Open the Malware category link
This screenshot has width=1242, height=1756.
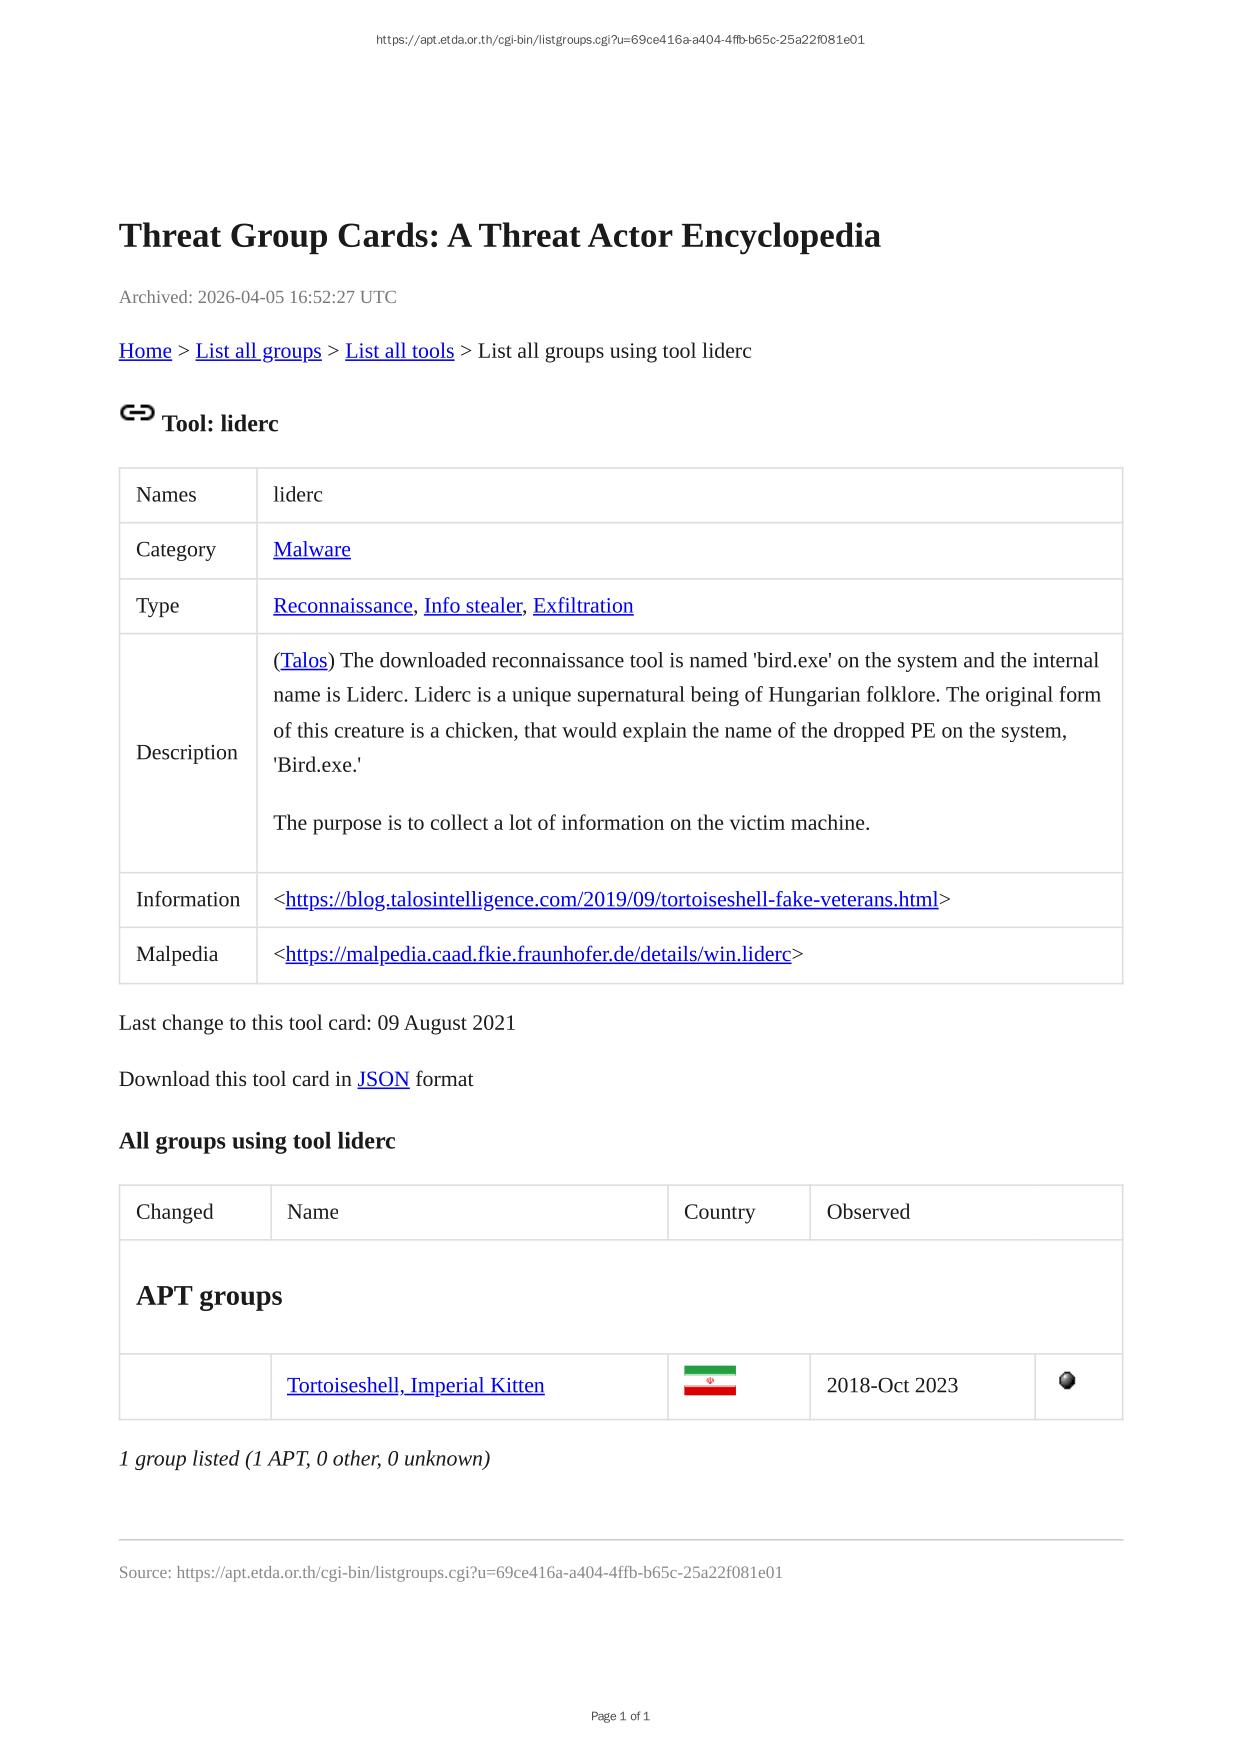[312, 549]
